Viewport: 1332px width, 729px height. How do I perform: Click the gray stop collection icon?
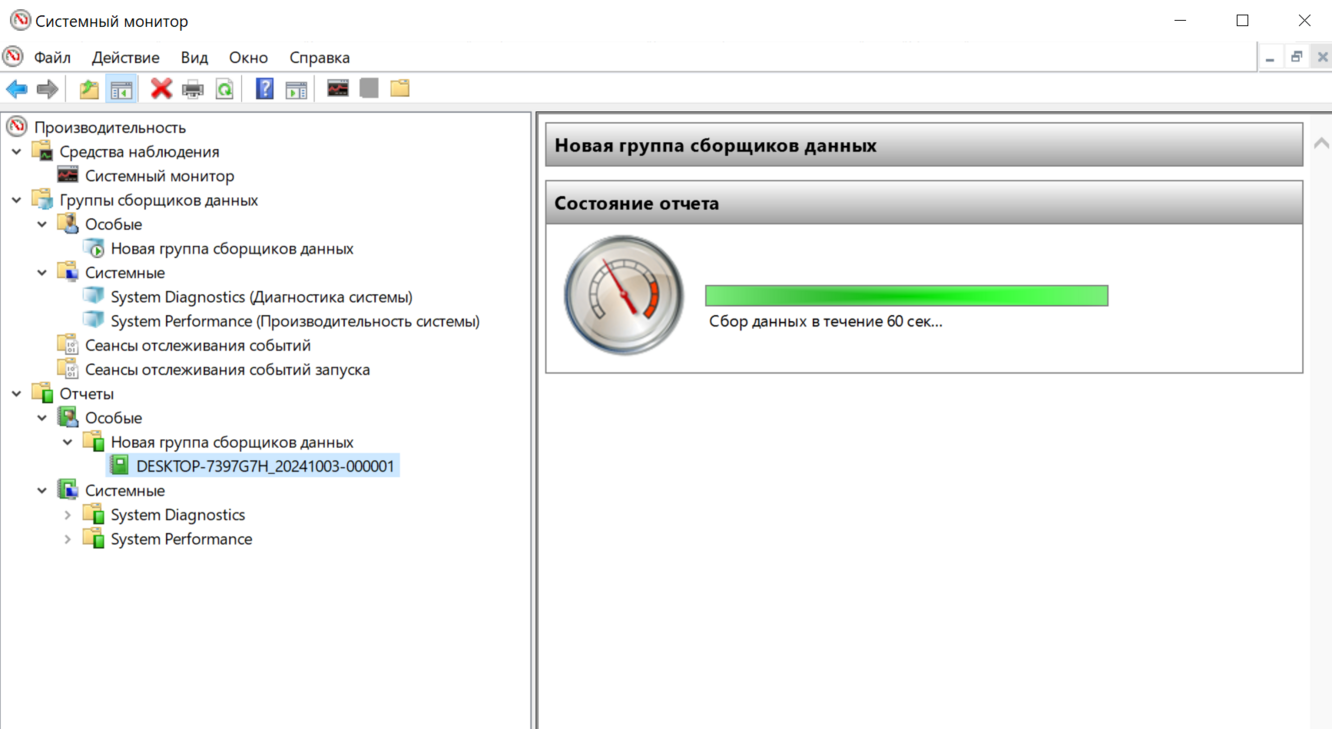369,89
